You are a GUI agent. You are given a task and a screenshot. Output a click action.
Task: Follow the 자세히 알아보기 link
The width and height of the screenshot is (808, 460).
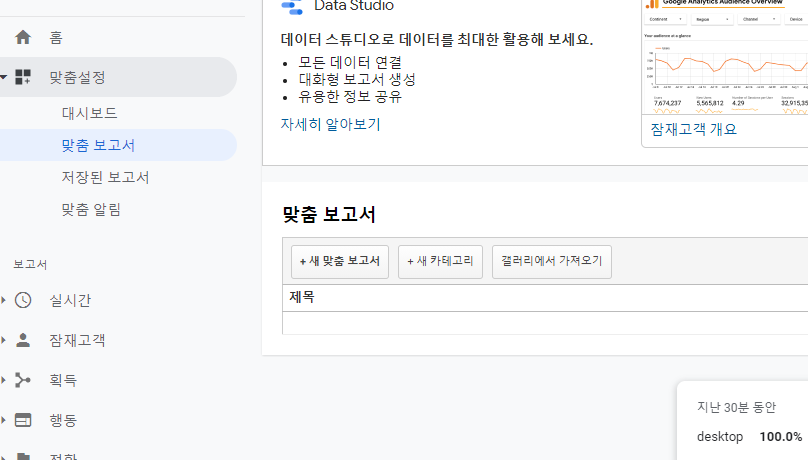tap(330, 124)
